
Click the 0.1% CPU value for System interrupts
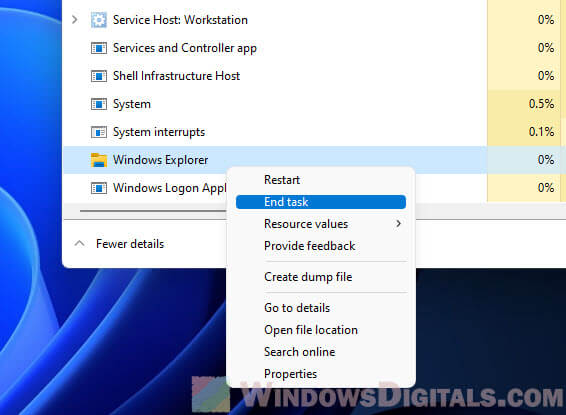pyautogui.click(x=541, y=132)
